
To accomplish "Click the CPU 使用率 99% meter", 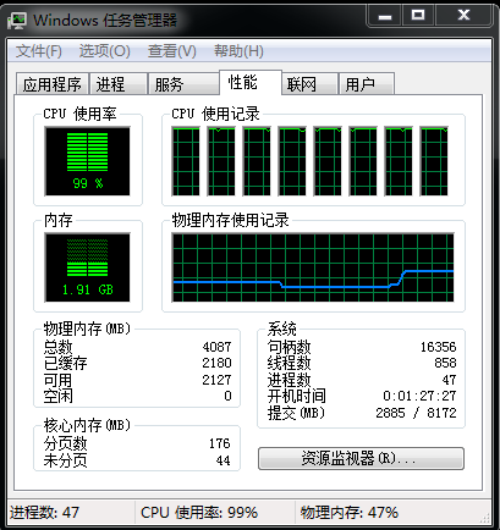I will coord(87,161).
